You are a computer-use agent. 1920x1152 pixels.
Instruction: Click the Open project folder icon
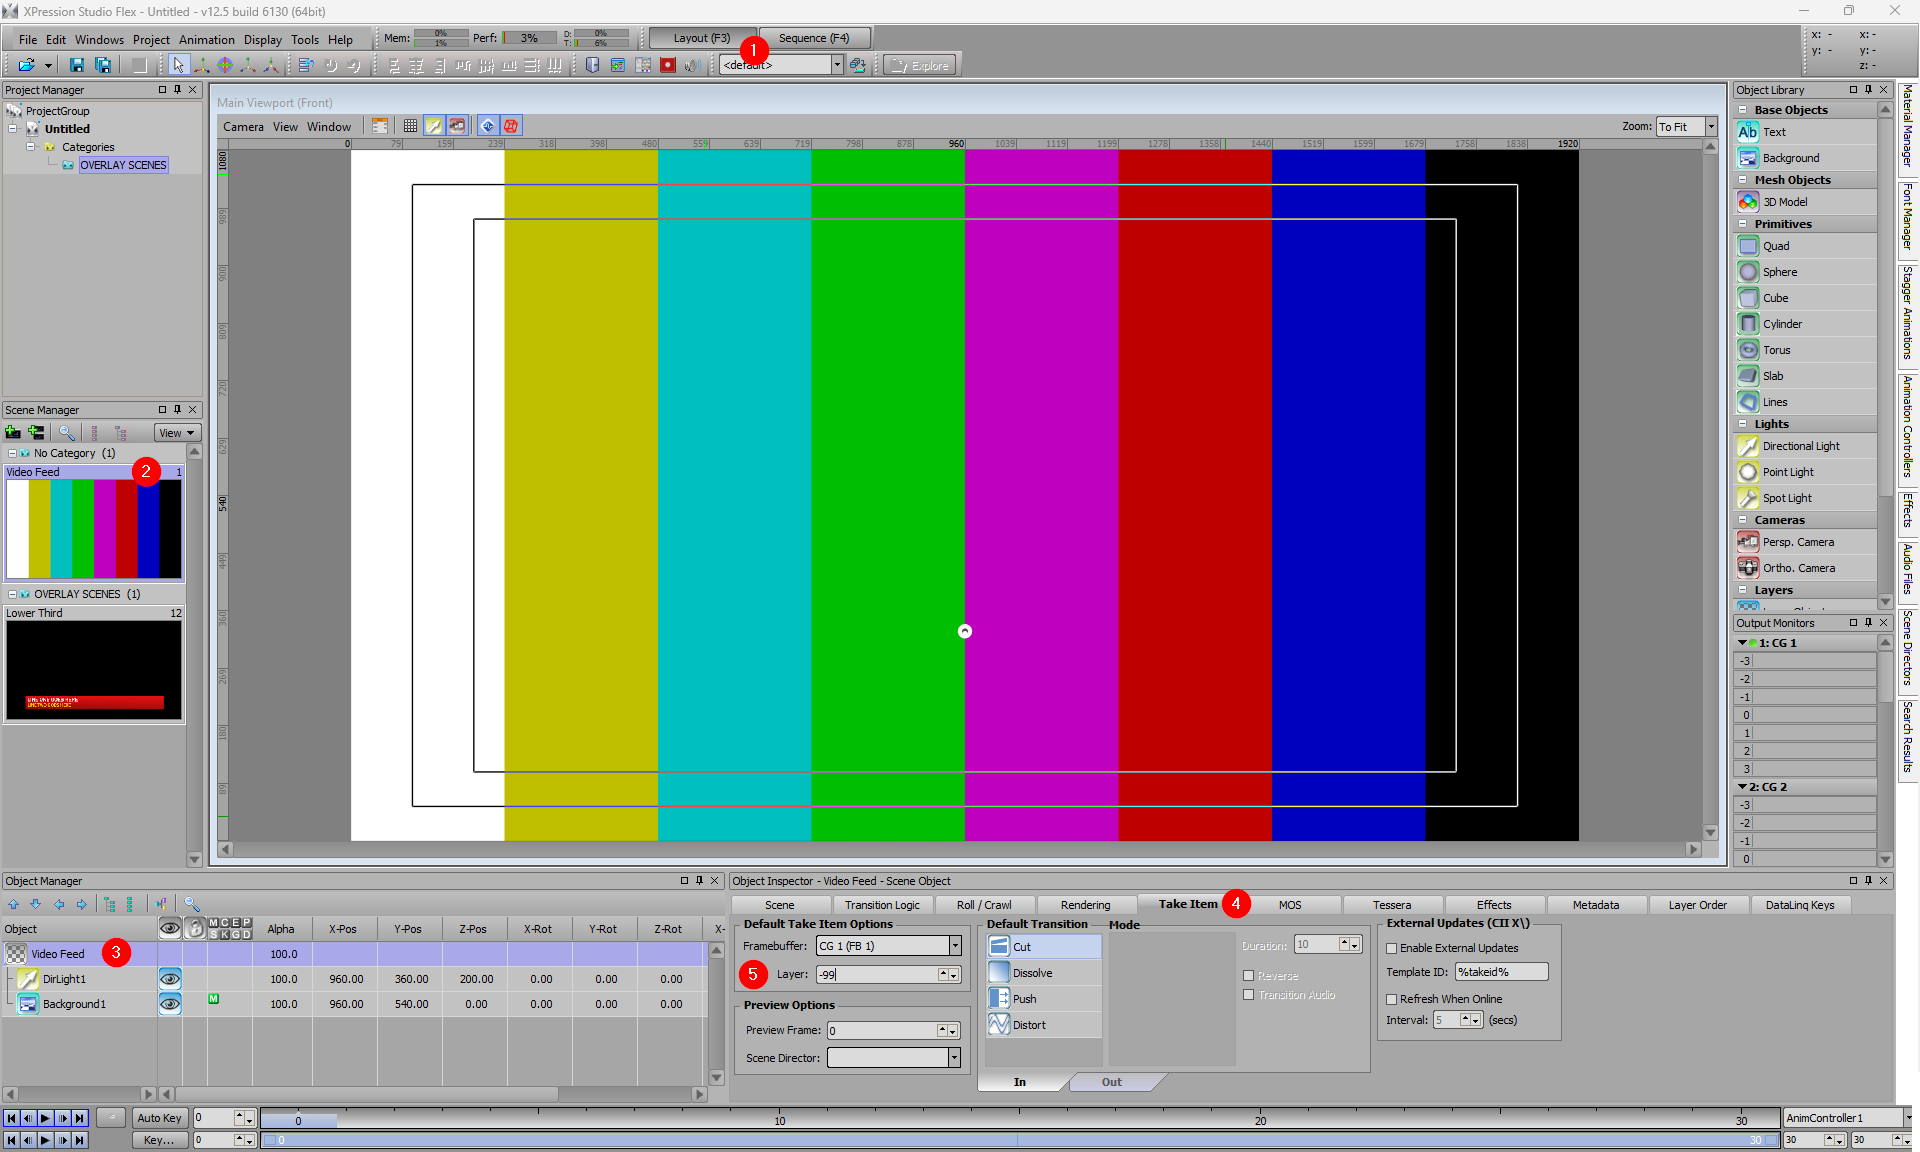[26, 65]
